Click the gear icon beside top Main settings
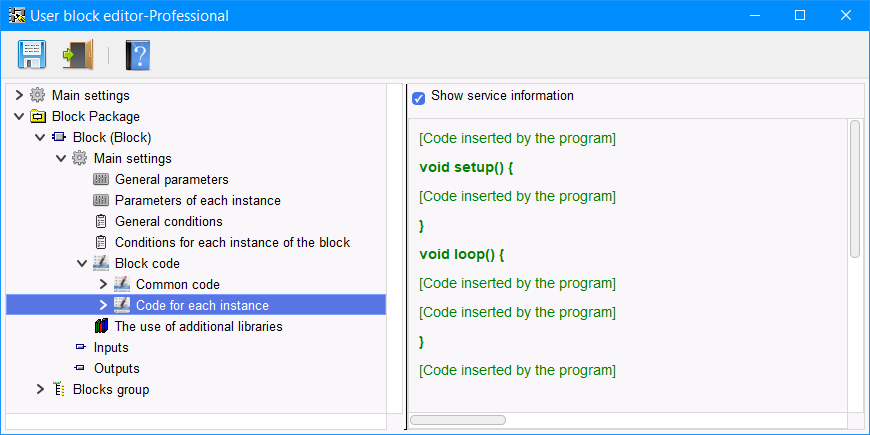The image size is (870, 435). click(38, 96)
